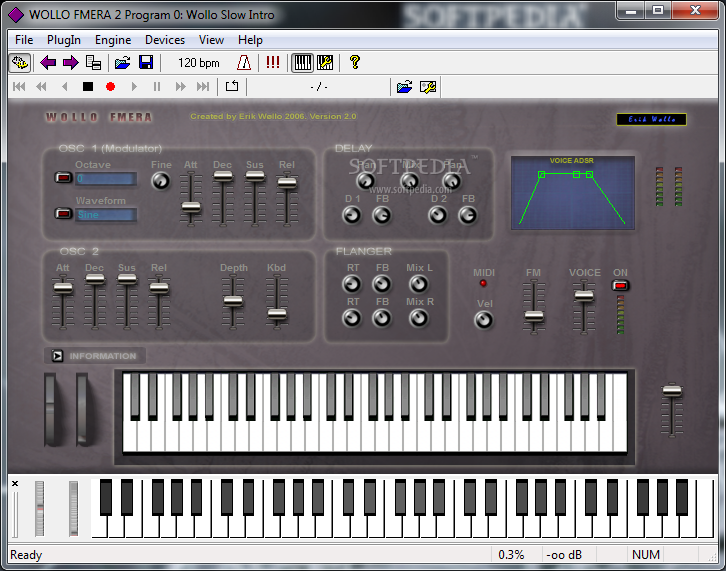
Task: Click the Erik Wollo logo button
Action: (651, 119)
